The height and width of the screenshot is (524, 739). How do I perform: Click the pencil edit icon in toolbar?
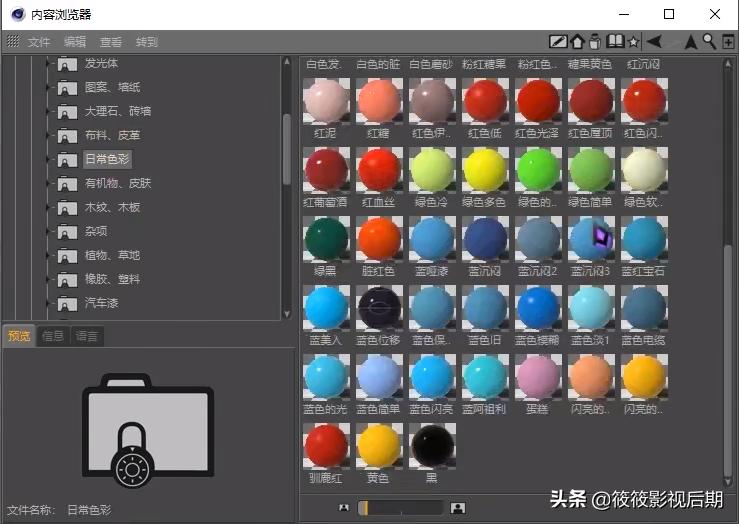(x=558, y=41)
